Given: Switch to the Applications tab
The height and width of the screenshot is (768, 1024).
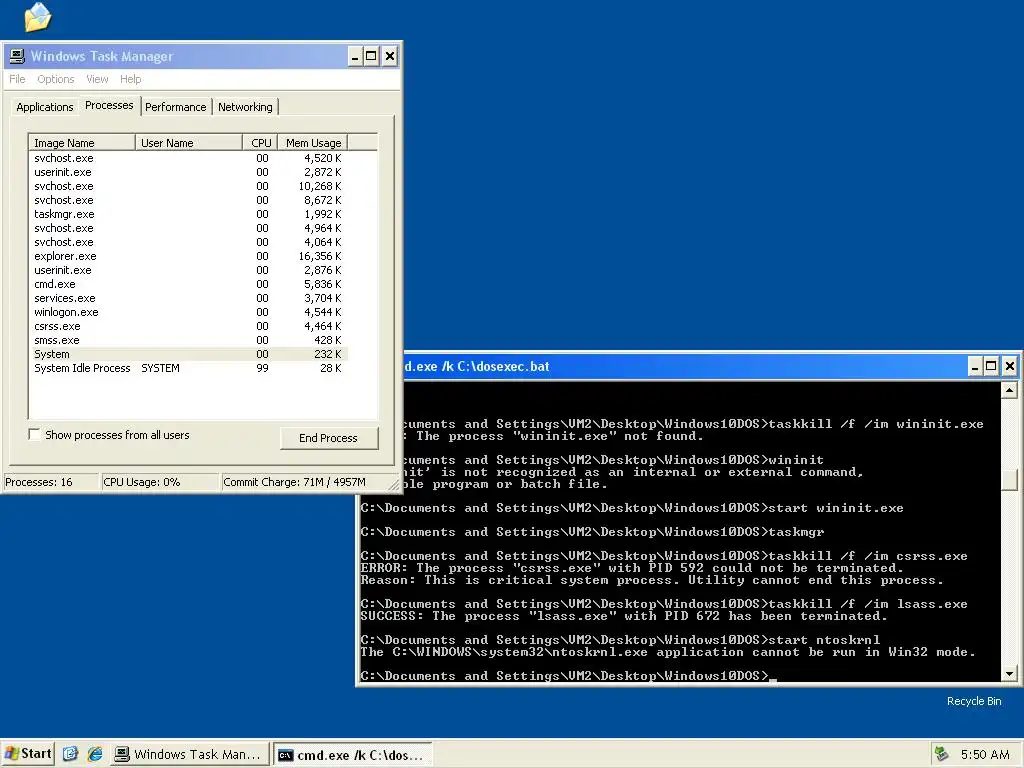Looking at the screenshot, I should tap(44, 107).
